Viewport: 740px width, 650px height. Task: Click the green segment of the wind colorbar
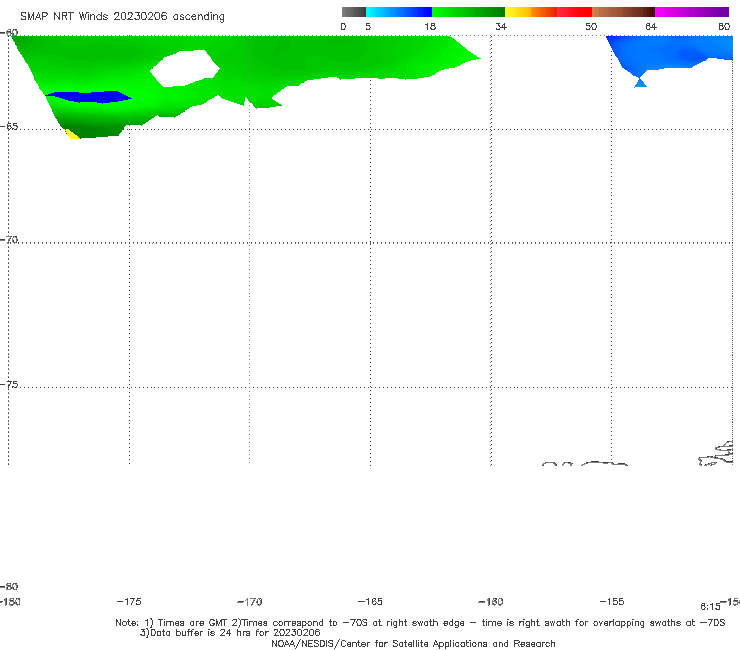pyautogui.click(x=468, y=12)
